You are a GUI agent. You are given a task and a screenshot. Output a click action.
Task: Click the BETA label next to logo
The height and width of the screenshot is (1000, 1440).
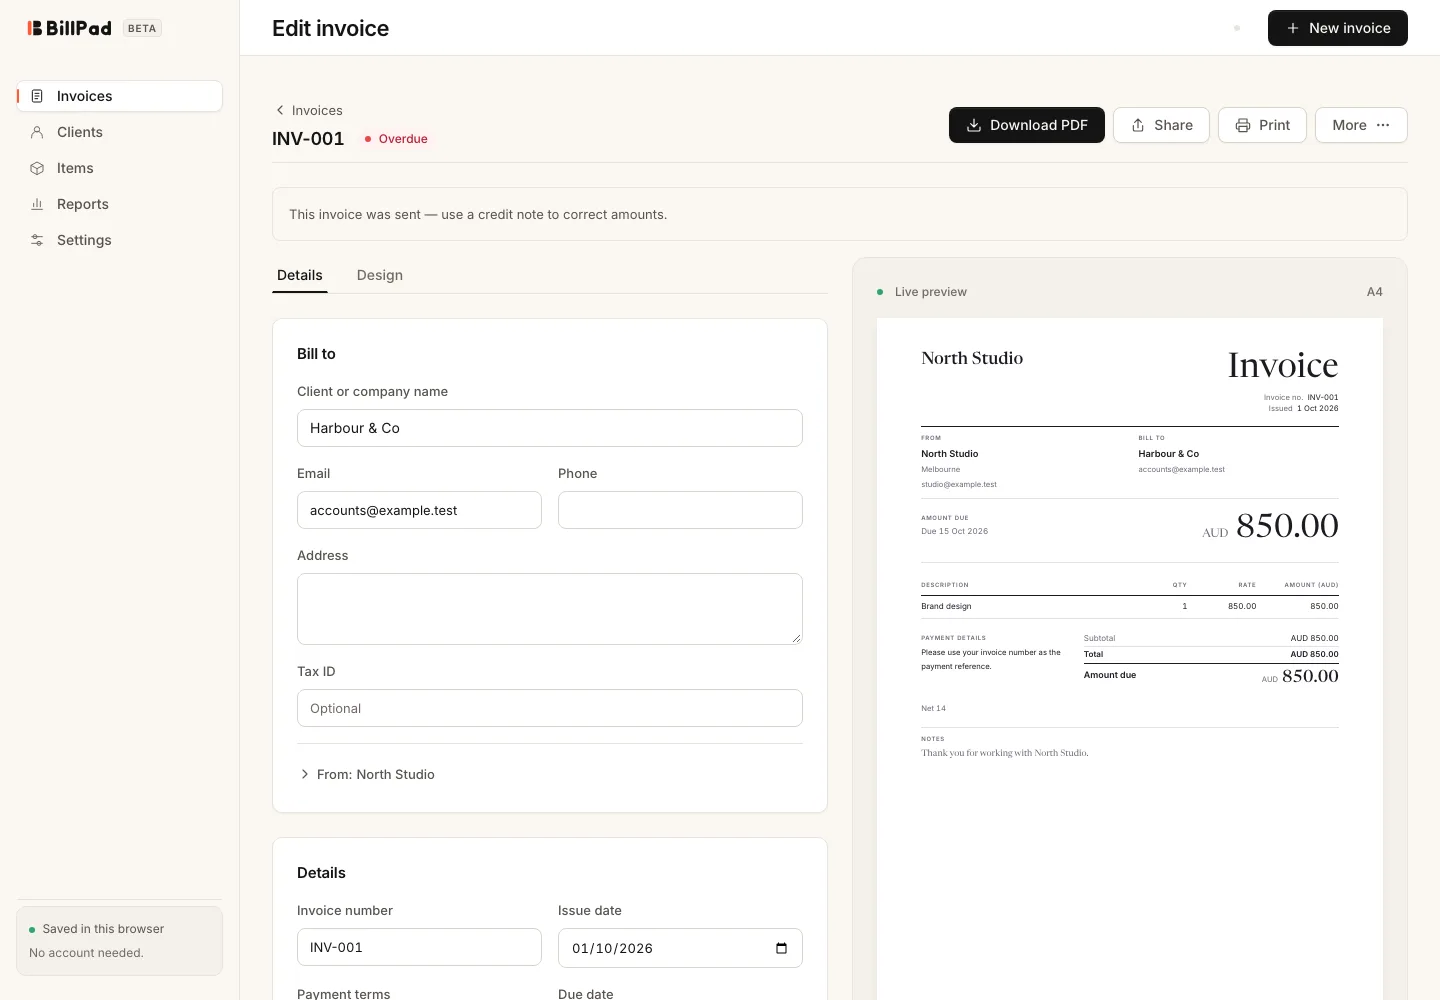[x=142, y=28]
